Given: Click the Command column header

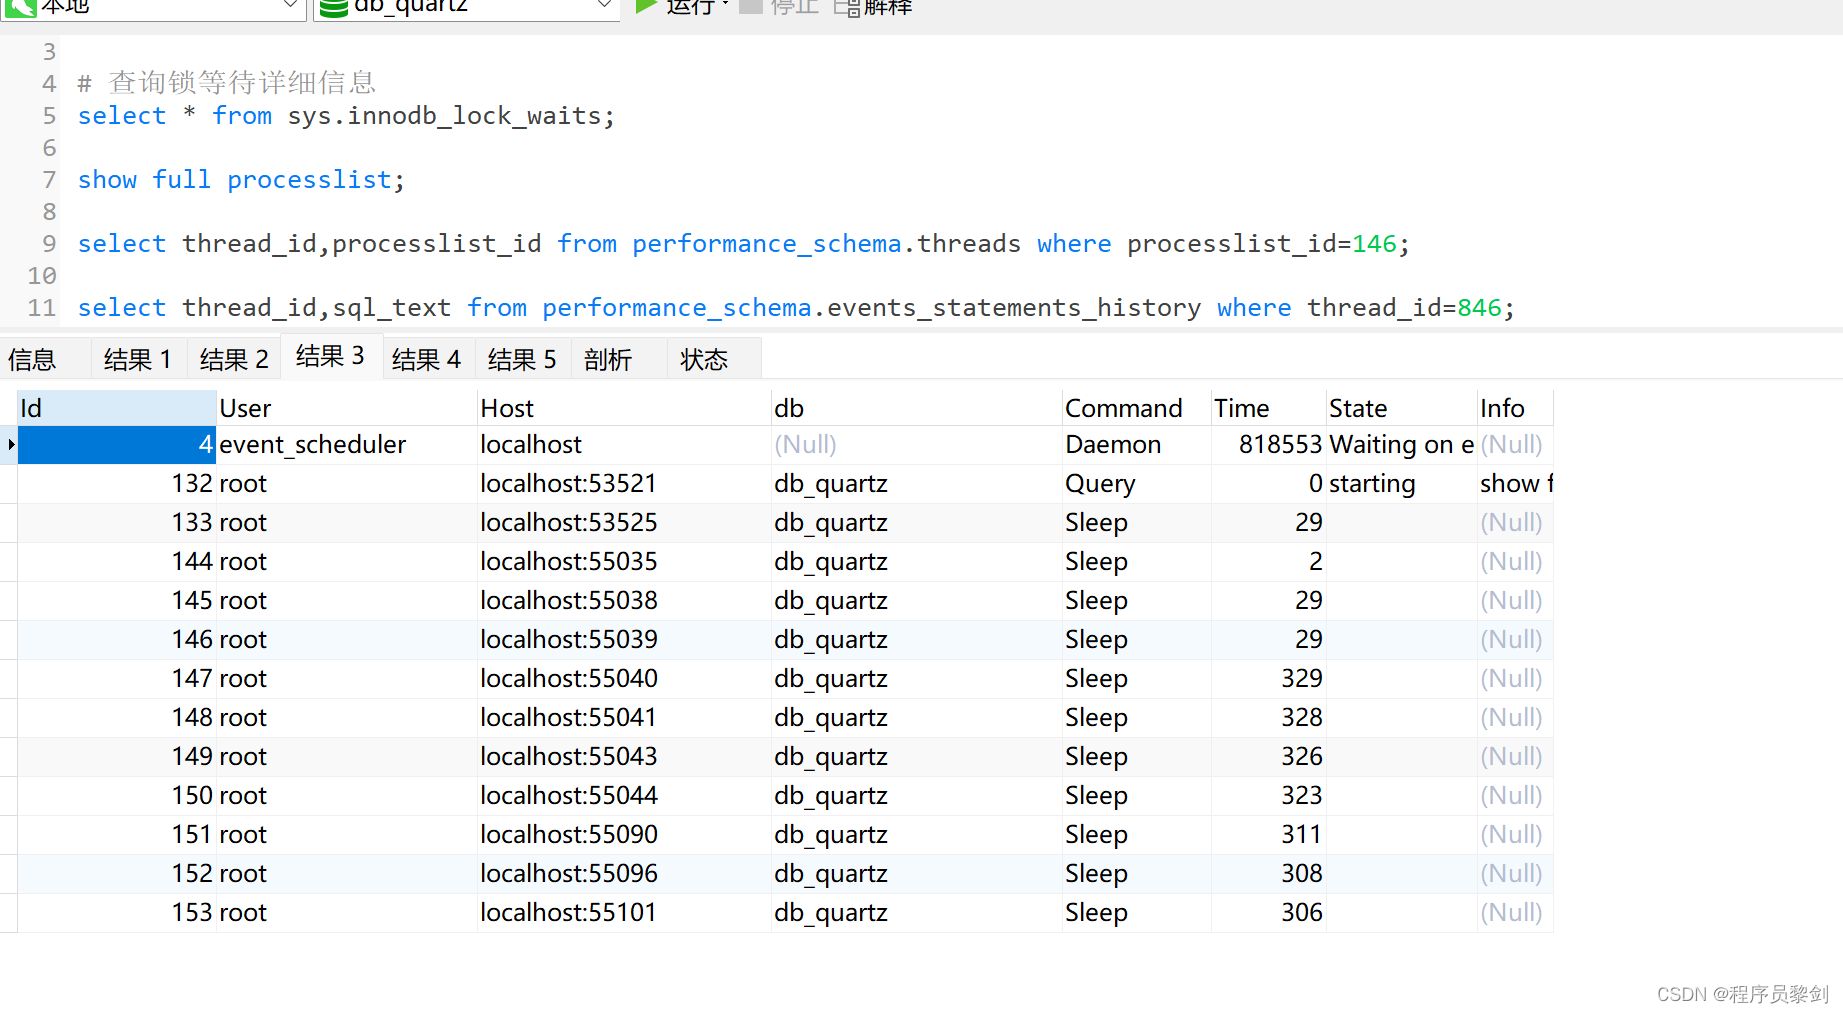Looking at the screenshot, I should point(1123,407).
